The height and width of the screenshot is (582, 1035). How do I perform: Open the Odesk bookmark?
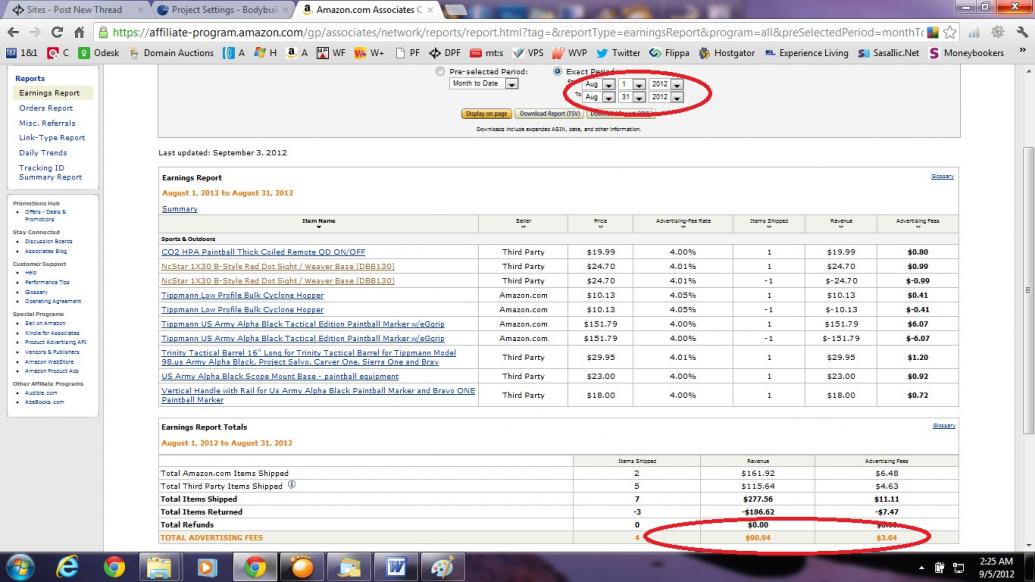coord(99,53)
